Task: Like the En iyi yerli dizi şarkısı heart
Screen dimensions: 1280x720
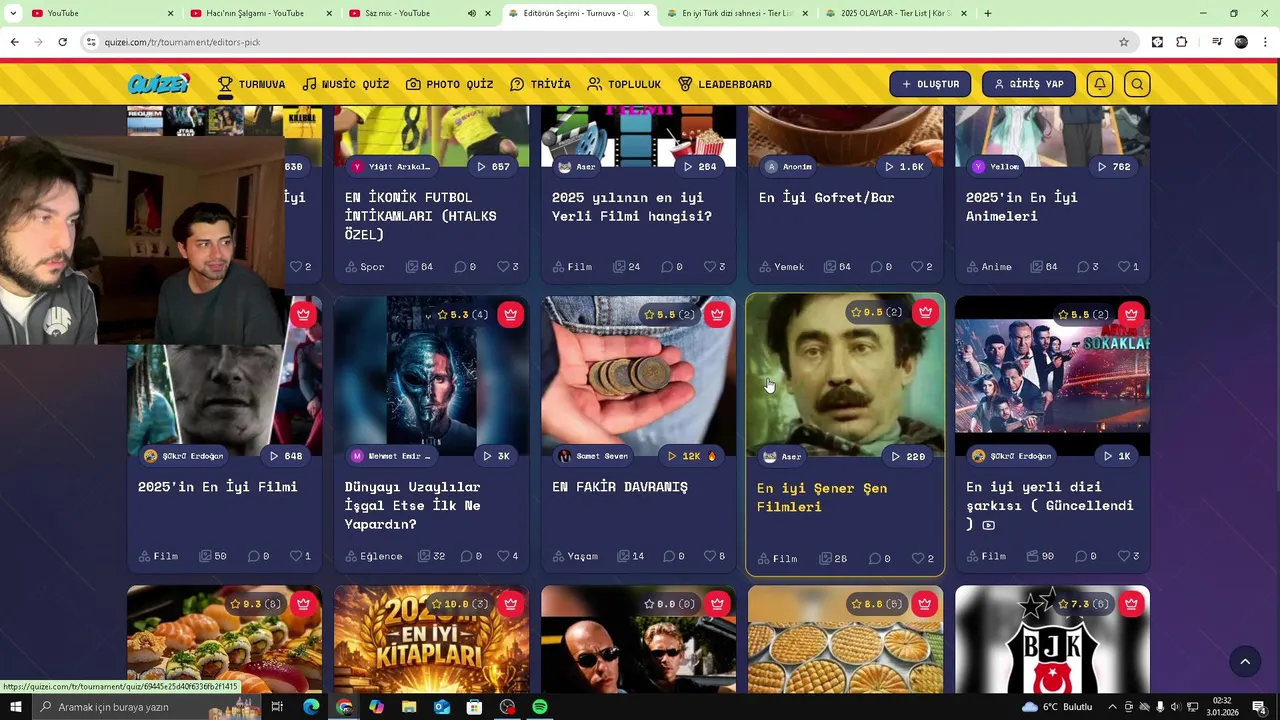Action: 1123,556
